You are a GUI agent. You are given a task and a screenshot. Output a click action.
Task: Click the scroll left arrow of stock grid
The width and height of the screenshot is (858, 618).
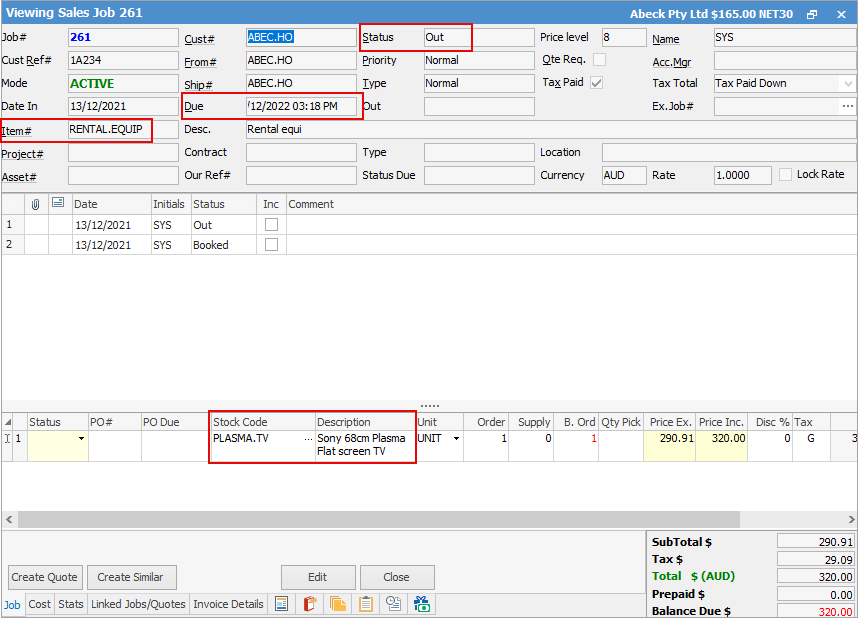click(9, 519)
